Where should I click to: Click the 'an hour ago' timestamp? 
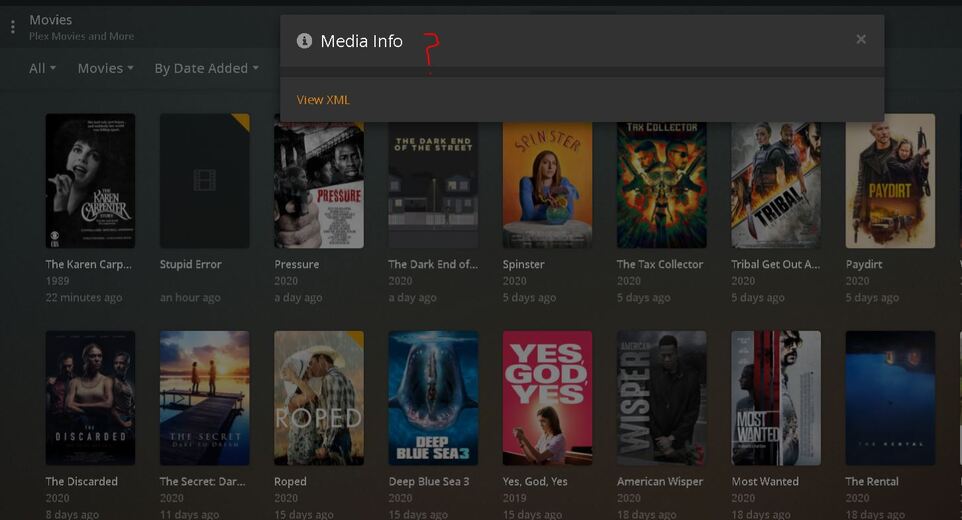(190, 297)
